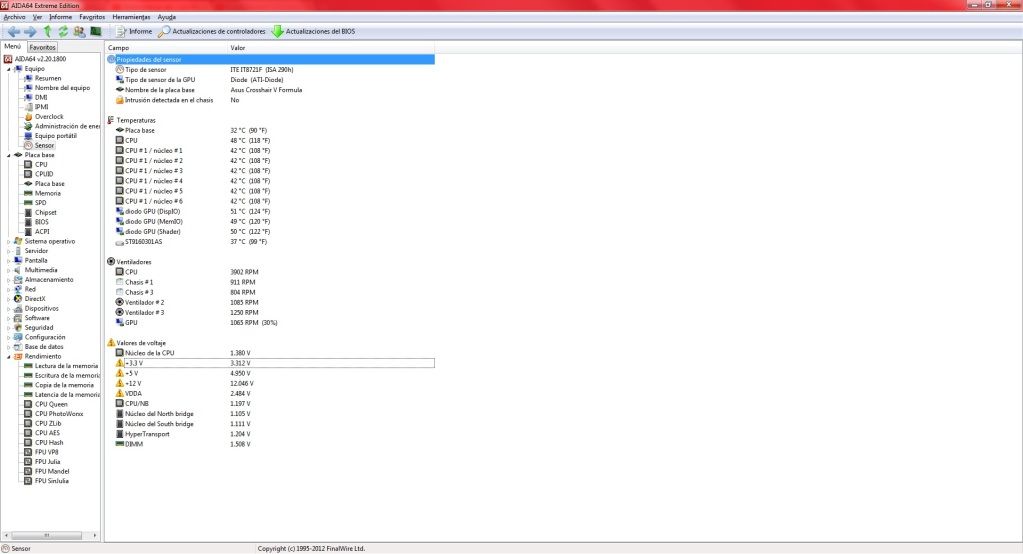The width and height of the screenshot is (1023, 554).
Task: Go up one level with green arrow
Action: click(x=47, y=31)
